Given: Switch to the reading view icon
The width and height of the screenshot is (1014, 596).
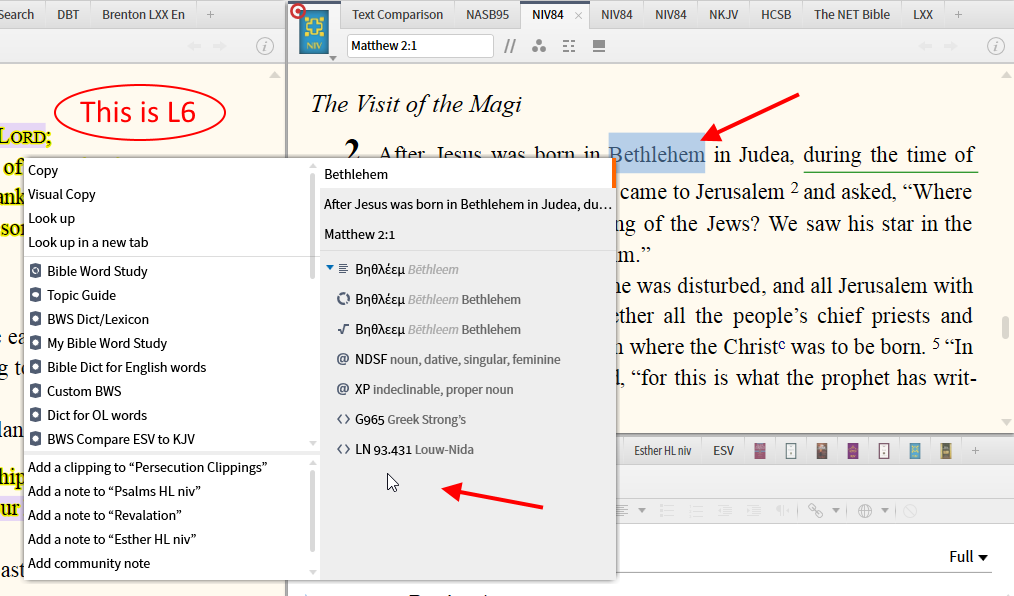Looking at the screenshot, I should (599, 46).
